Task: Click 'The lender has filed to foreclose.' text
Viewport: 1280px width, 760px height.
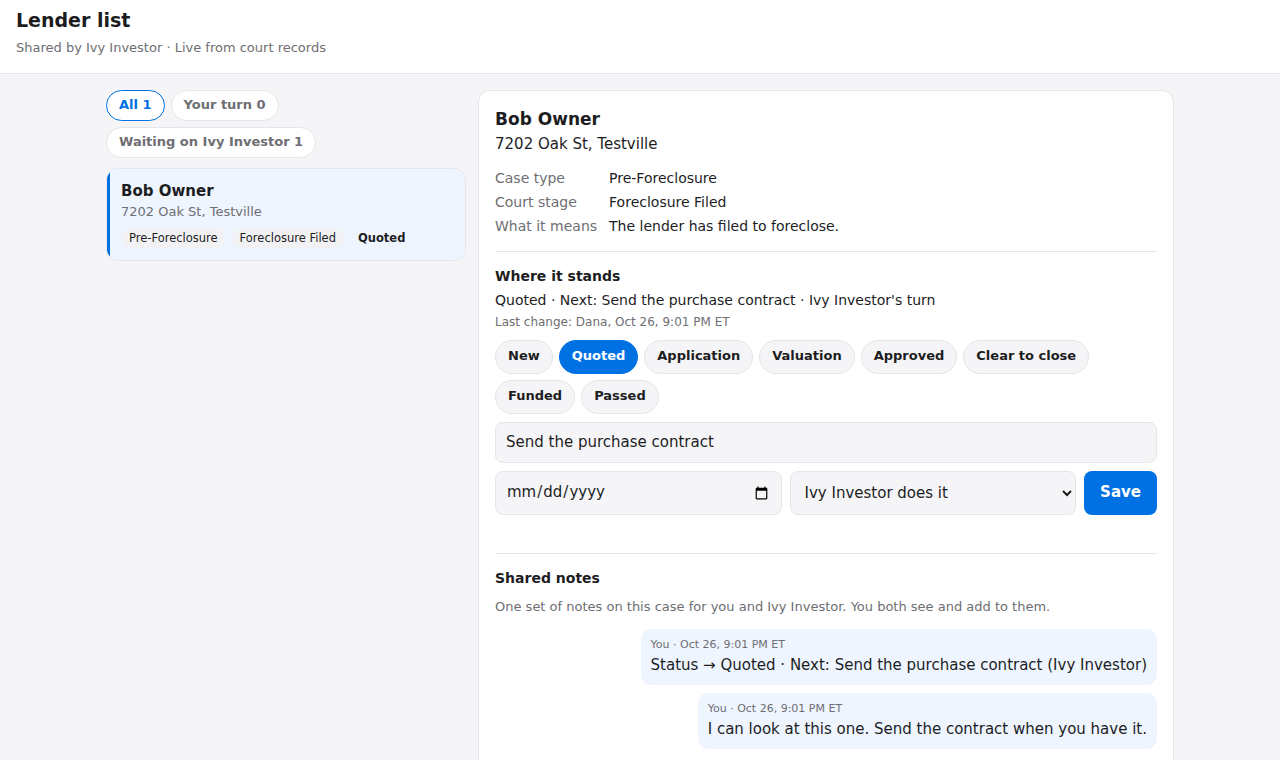Action: click(x=724, y=226)
